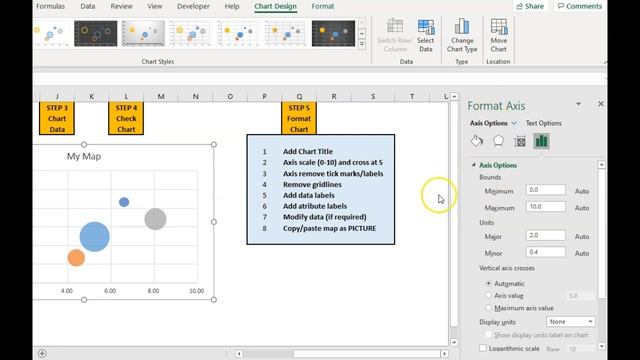
Task: Open the Display units dropdown
Action: [x=571, y=322]
